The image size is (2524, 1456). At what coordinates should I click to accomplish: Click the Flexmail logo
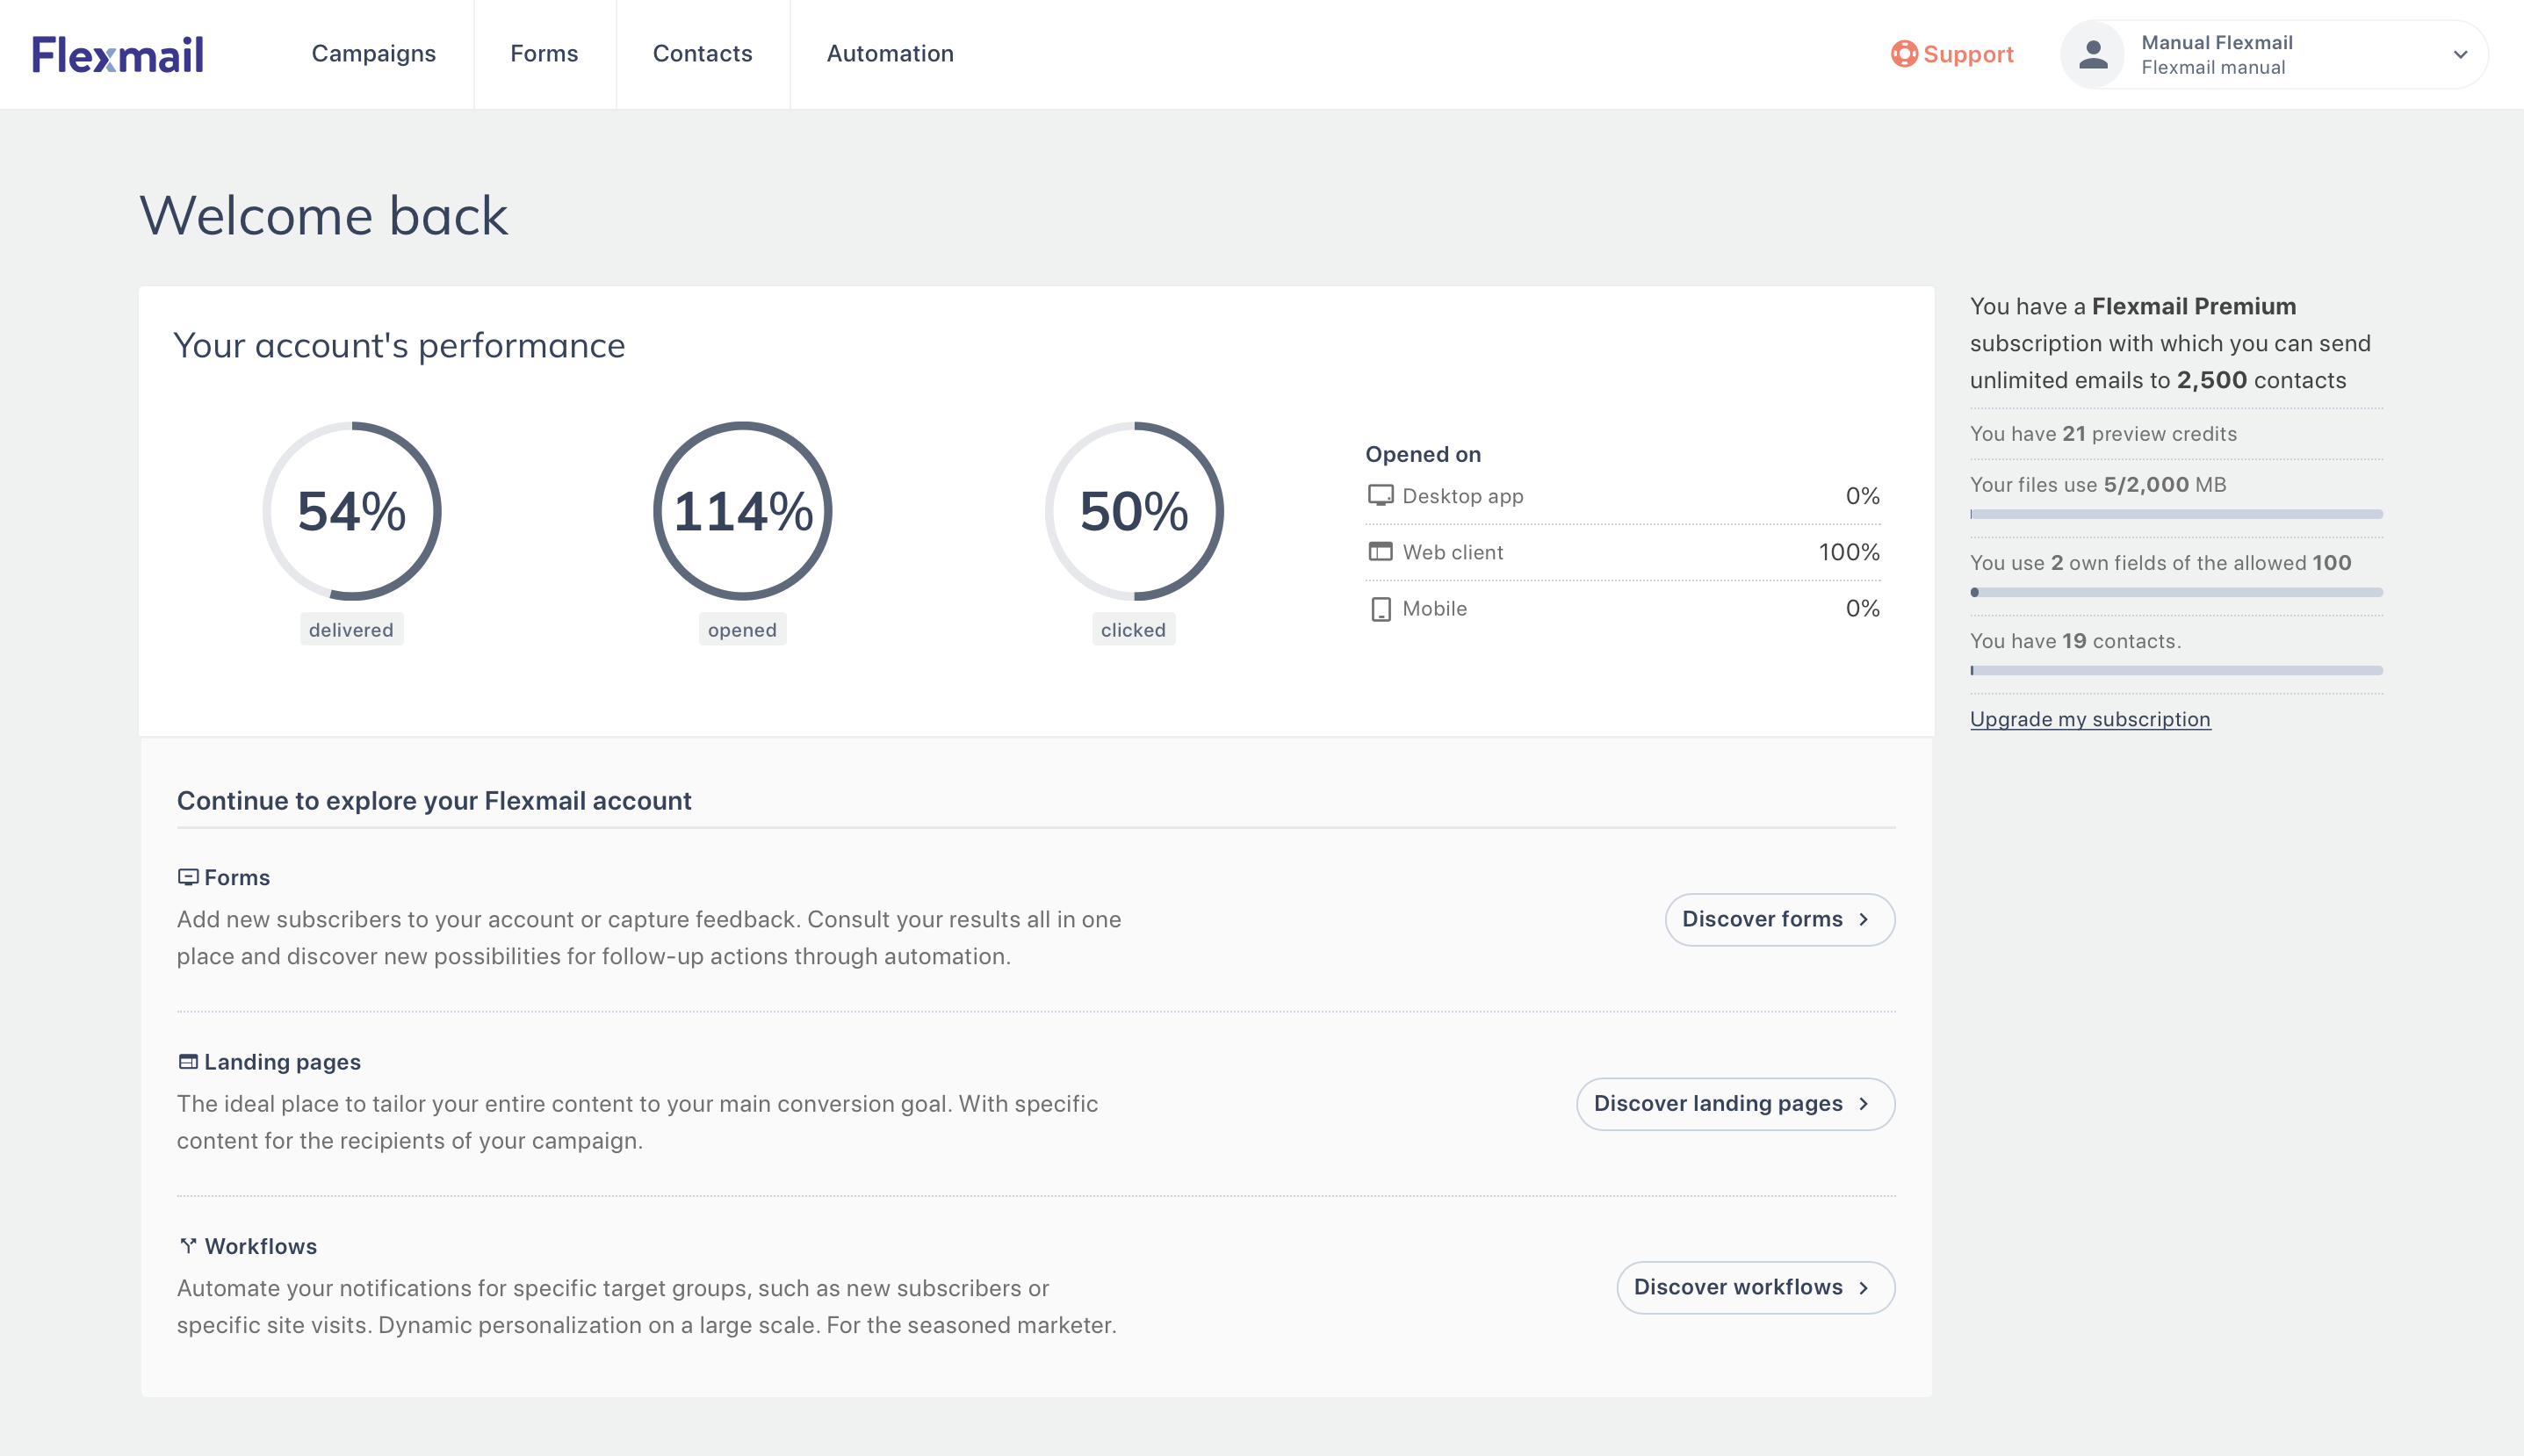[118, 54]
